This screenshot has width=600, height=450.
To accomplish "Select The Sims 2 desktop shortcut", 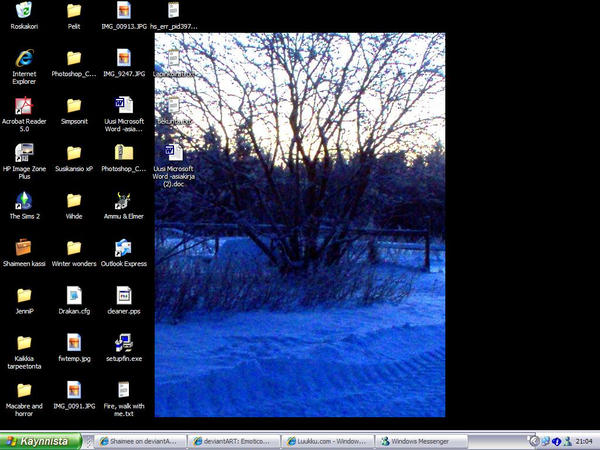I will tap(24, 205).
